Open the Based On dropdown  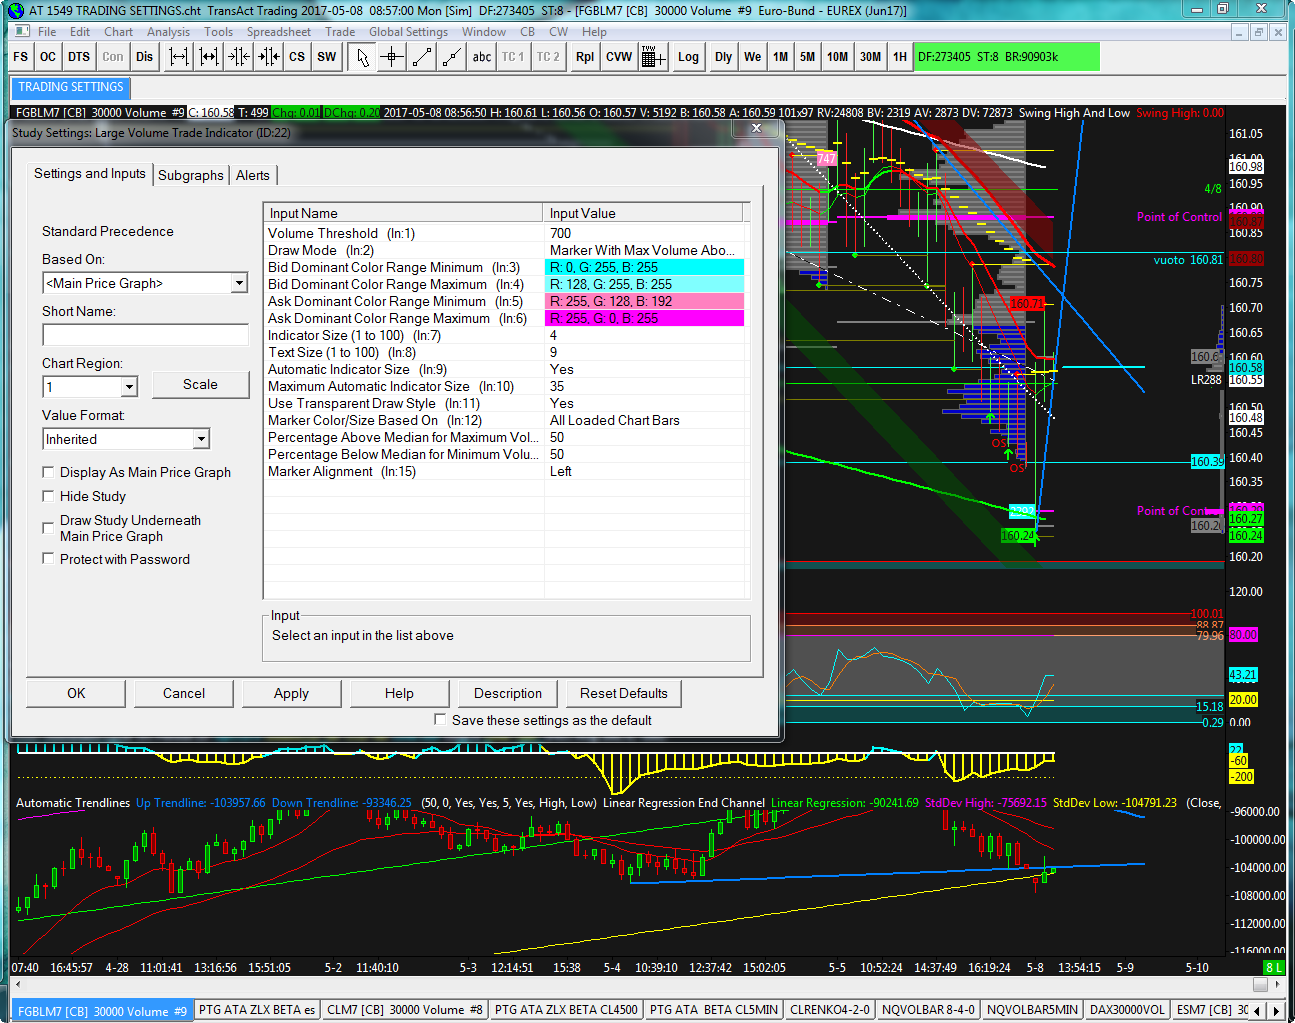239,283
